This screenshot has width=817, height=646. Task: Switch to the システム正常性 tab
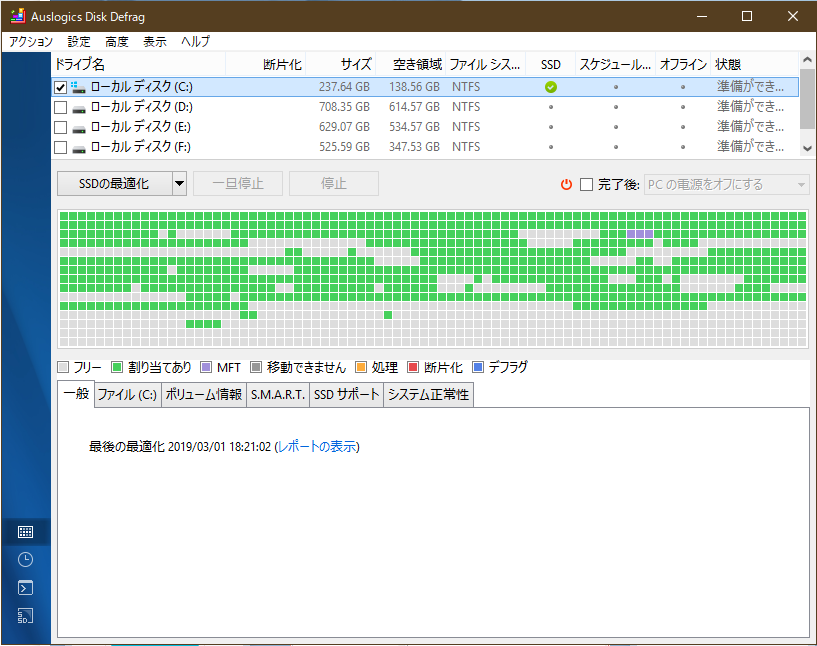[x=428, y=394]
